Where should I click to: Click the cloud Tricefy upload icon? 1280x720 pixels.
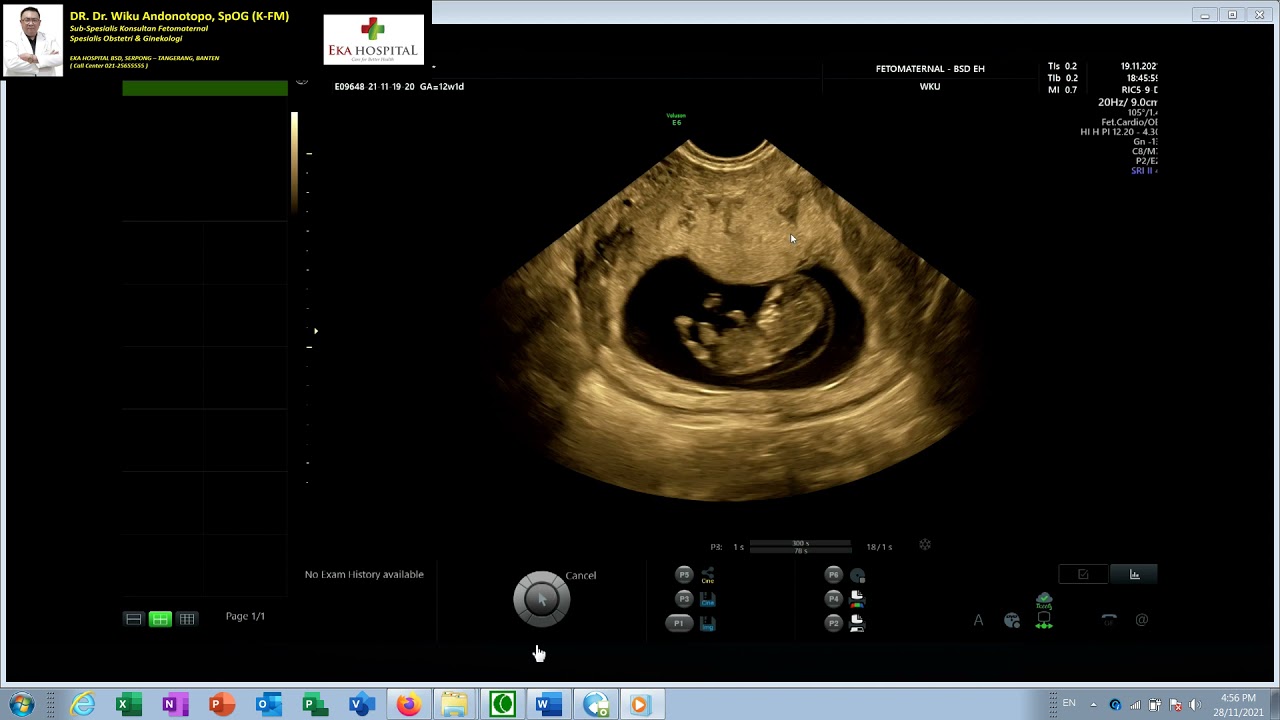pyautogui.click(x=1044, y=600)
